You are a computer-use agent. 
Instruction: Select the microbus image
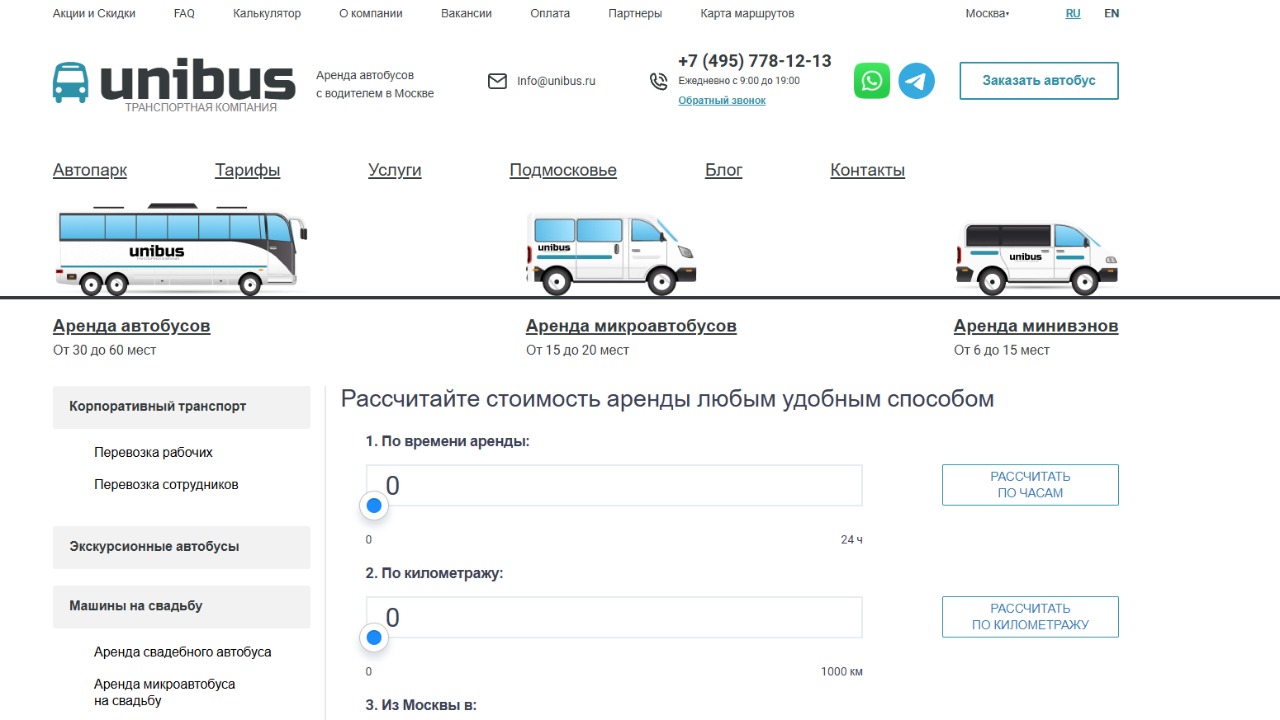pyautogui.click(x=611, y=253)
